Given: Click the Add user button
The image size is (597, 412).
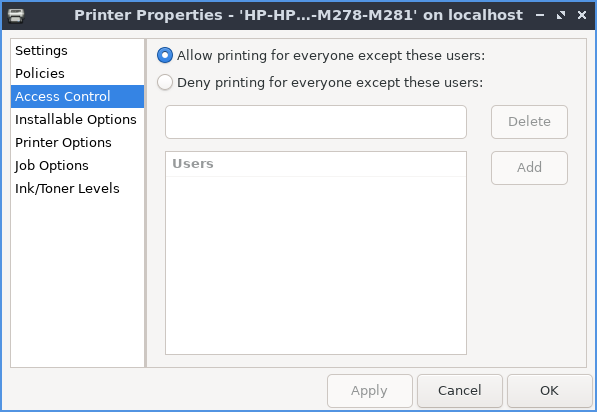Looking at the screenshot, I should [x=529, y=168].
